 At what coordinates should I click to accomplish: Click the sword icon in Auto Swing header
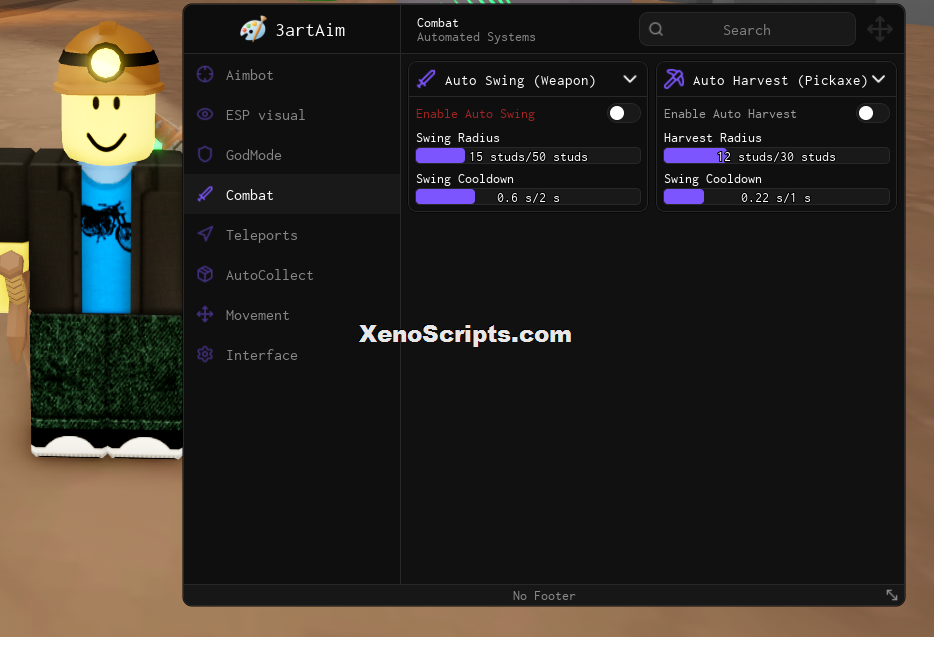tap(426, 79)
